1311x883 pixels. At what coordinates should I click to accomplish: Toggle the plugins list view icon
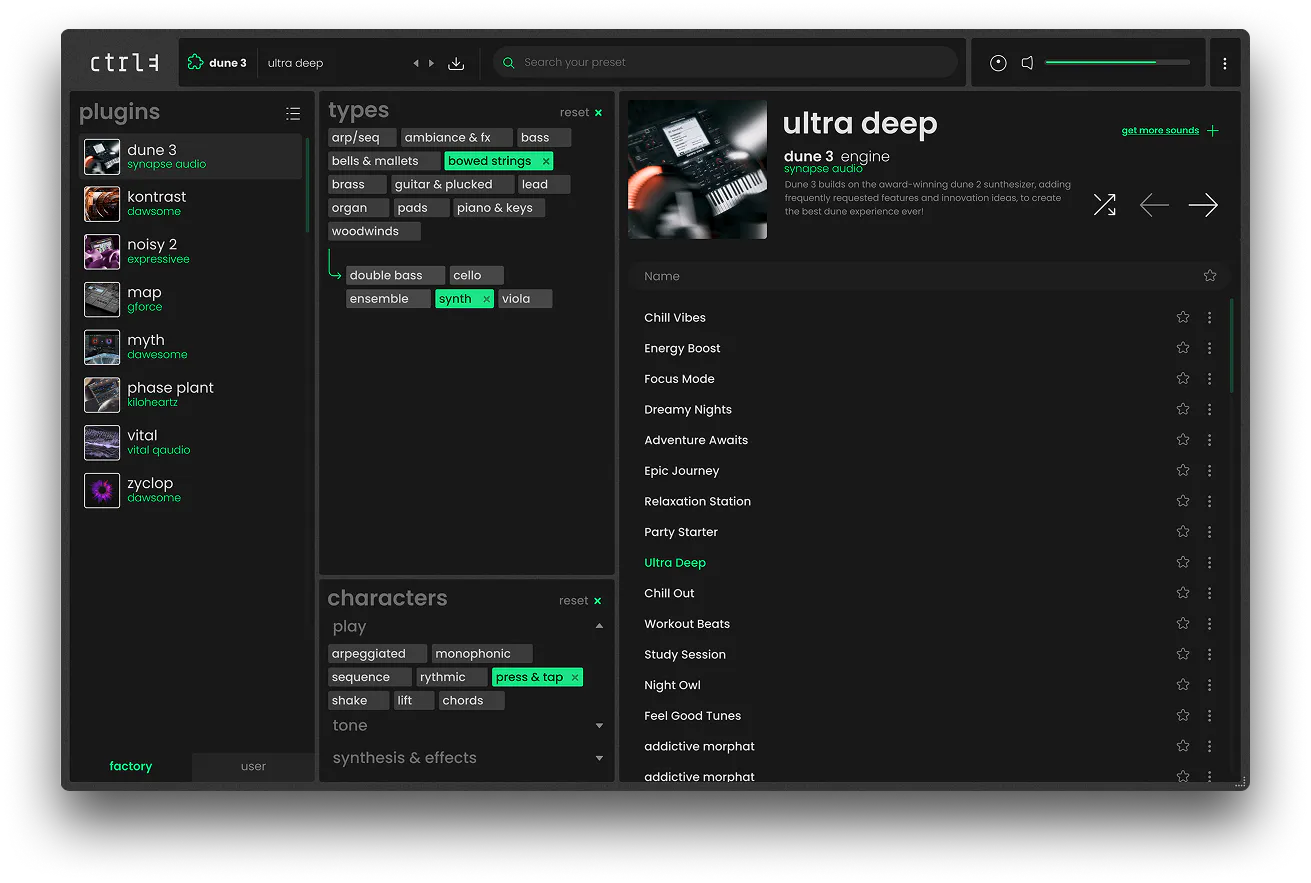[x=293, y=114]
